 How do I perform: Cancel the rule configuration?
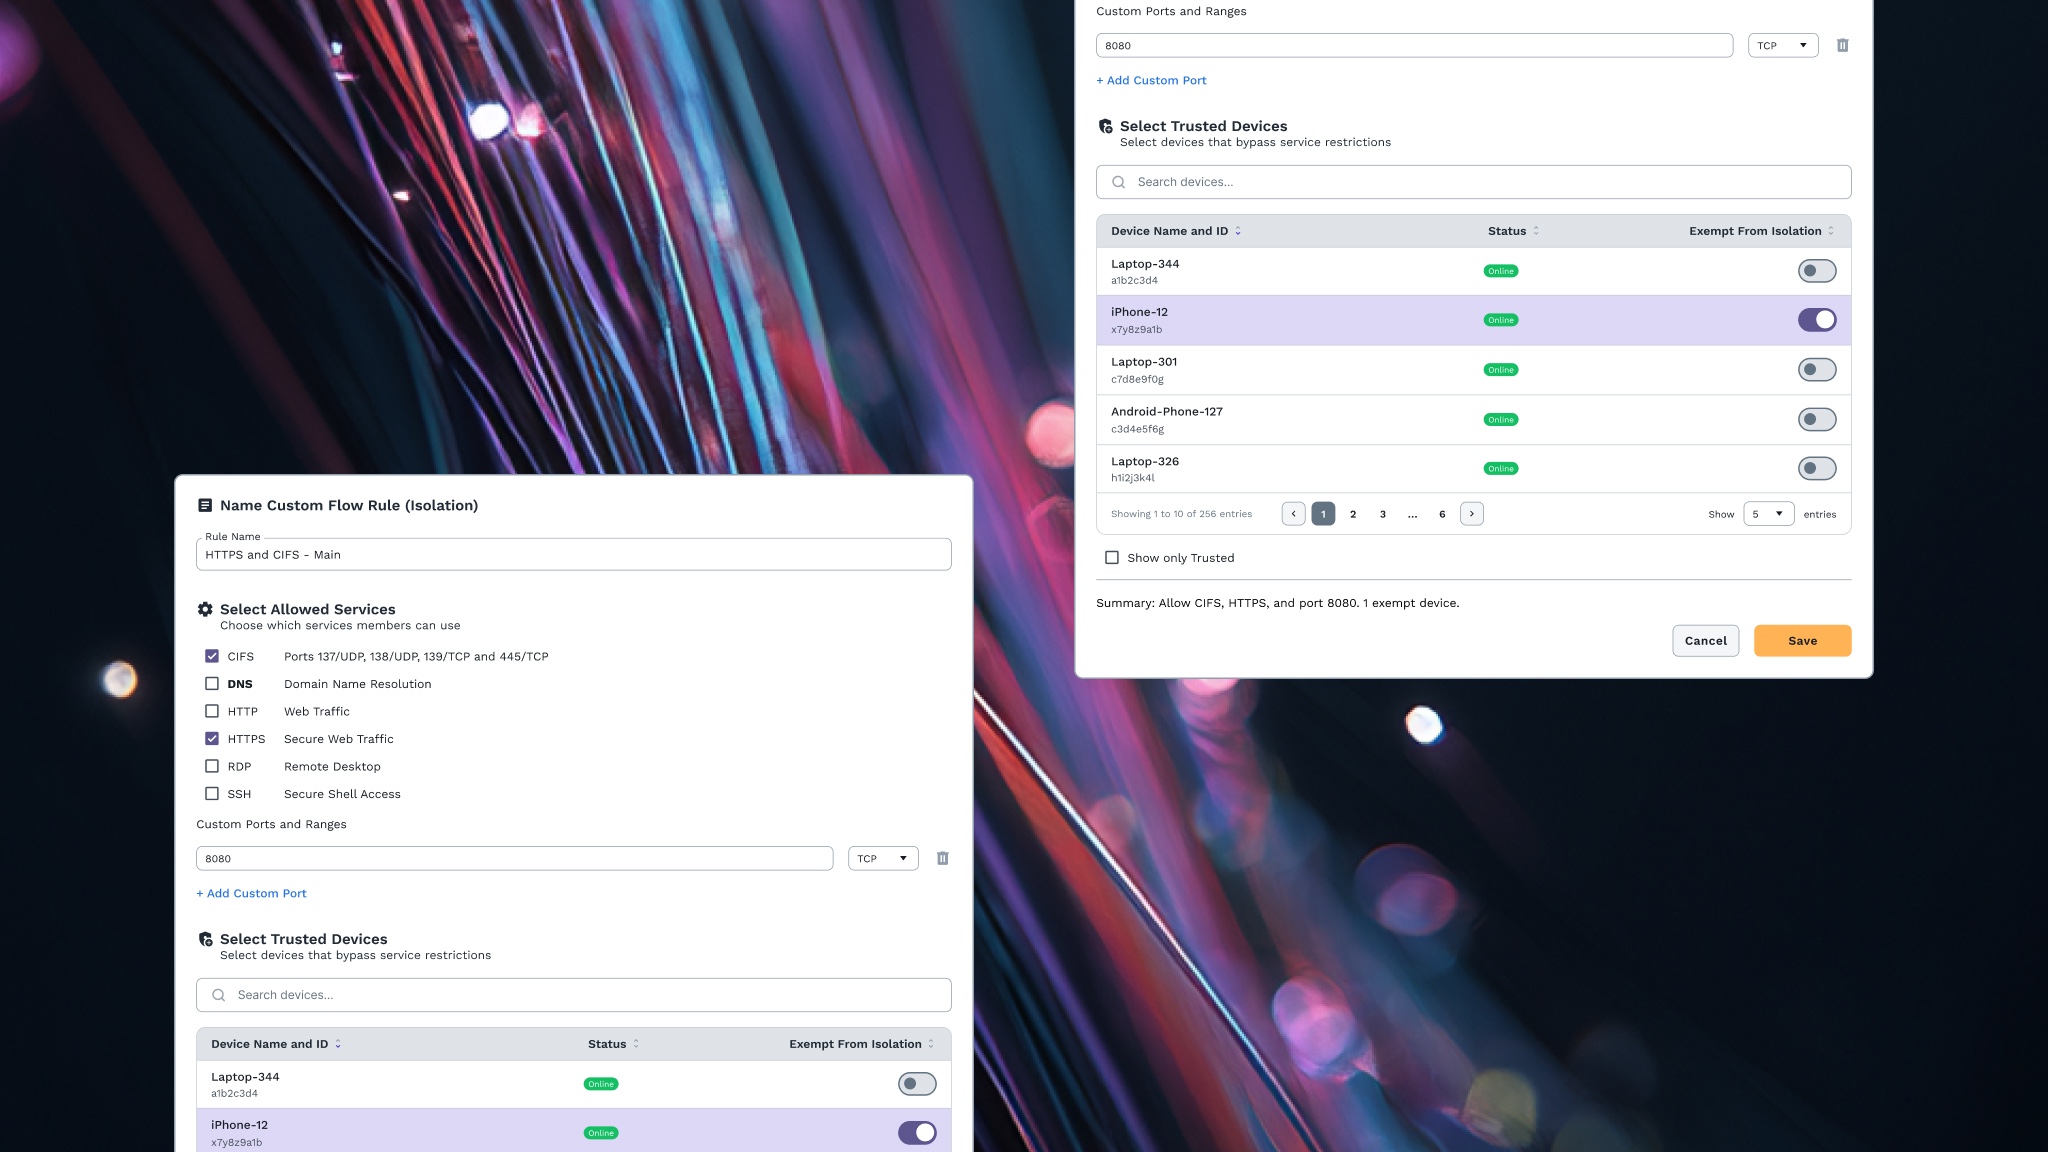coord(1705,640)
